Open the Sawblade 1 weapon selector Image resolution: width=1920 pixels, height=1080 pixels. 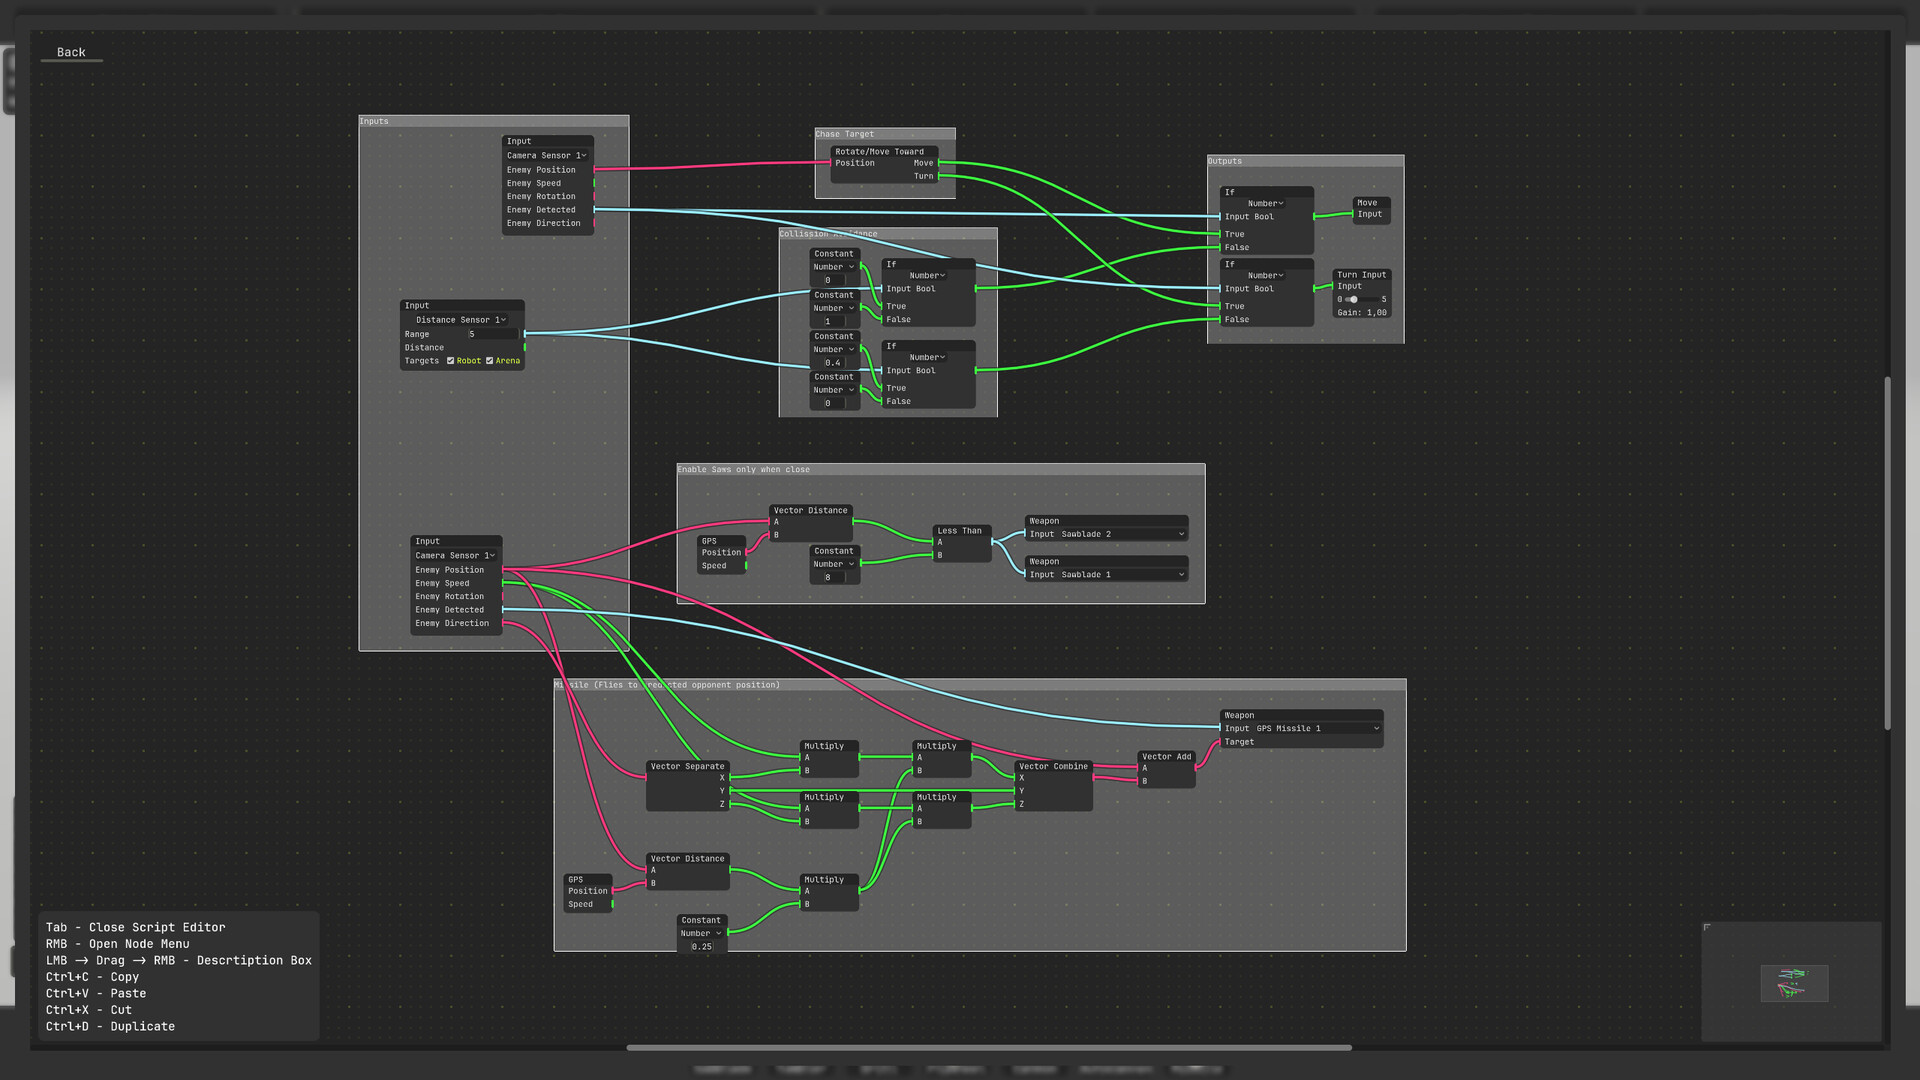click(1182, 574)
